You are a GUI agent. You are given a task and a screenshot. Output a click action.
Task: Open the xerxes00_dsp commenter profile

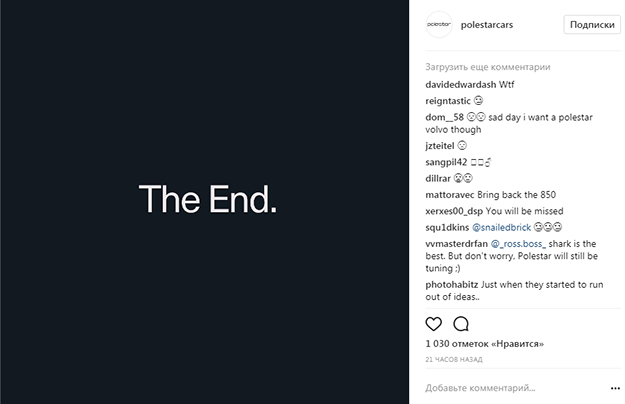pos(454,211)
